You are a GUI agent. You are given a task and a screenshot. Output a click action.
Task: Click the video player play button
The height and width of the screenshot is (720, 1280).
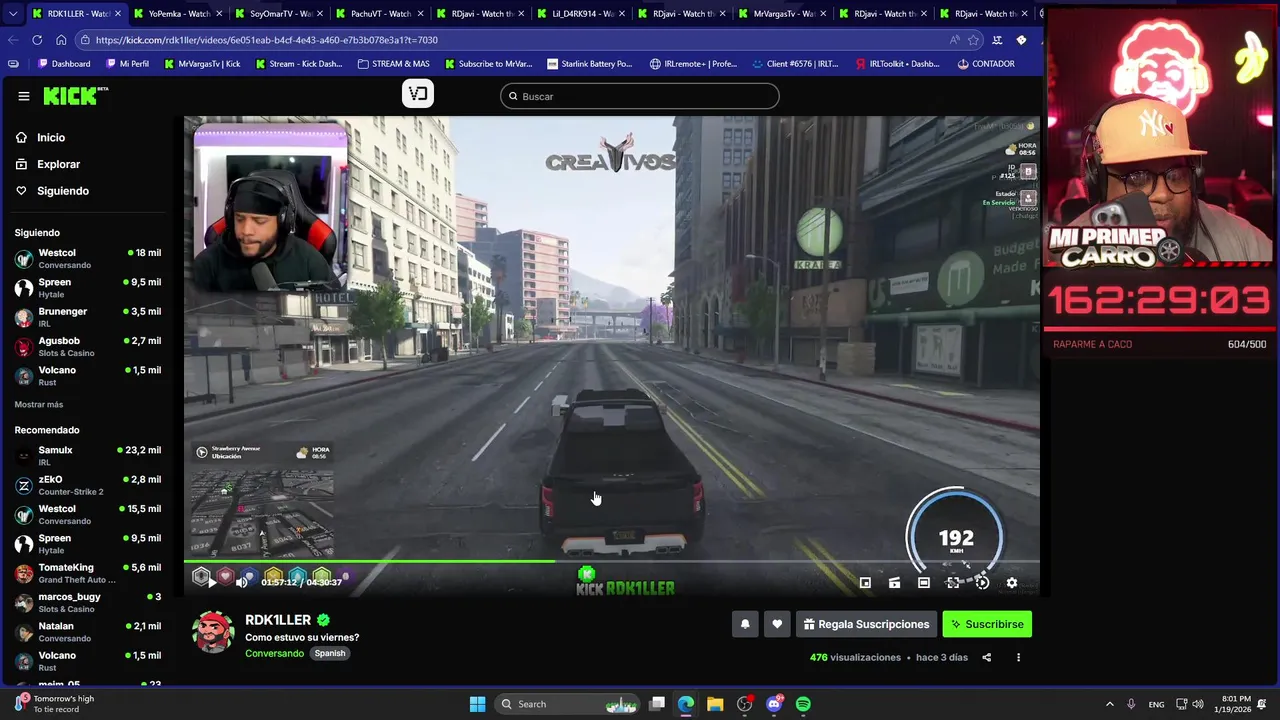(212, 581)
